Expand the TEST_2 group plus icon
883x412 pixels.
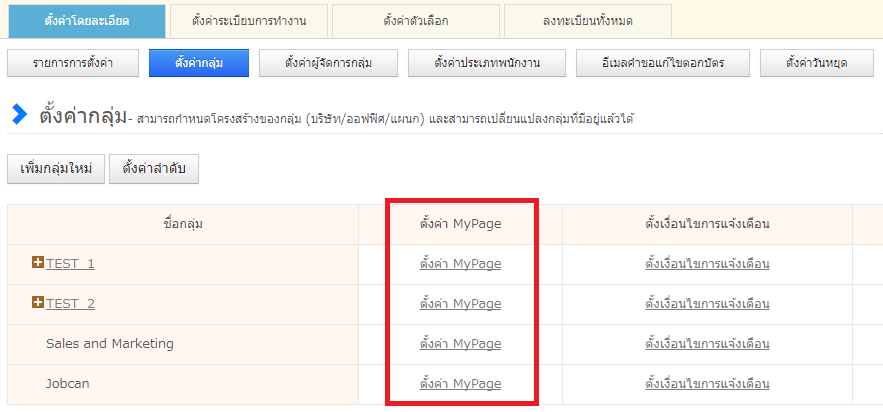tap(38, 303)
